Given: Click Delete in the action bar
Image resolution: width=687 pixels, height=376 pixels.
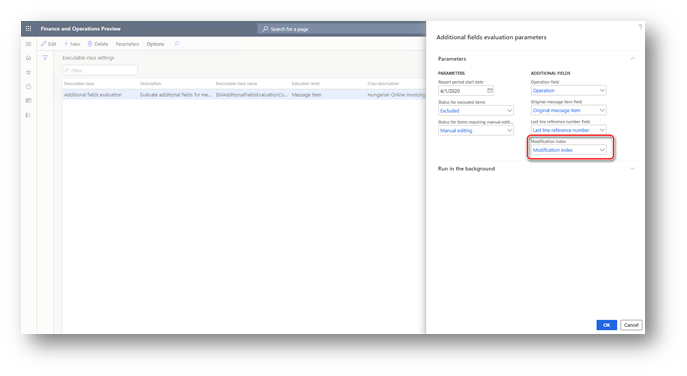Looking at the screenshot, I should 98,44.
